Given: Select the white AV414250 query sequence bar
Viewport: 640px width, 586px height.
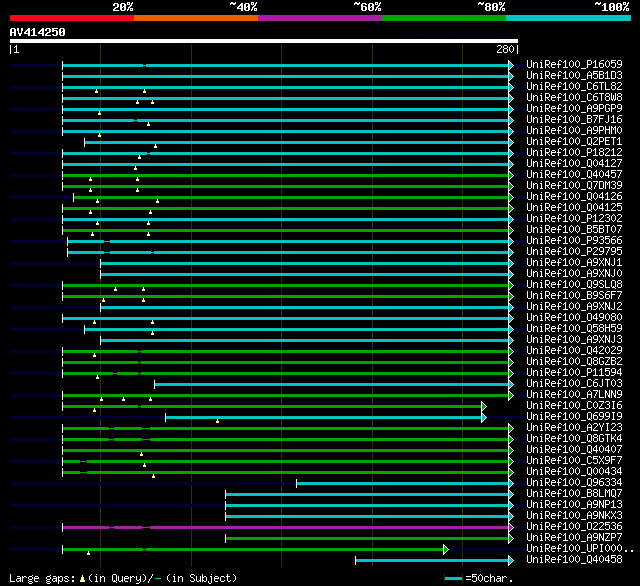Looking at the screenshot, I should (x=264, y=41).
